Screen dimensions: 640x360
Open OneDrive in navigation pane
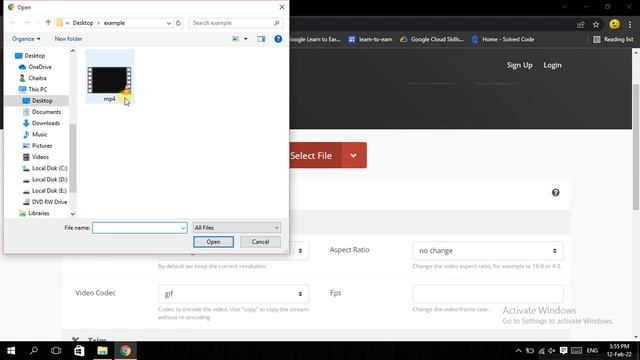[x=40, y=67]
